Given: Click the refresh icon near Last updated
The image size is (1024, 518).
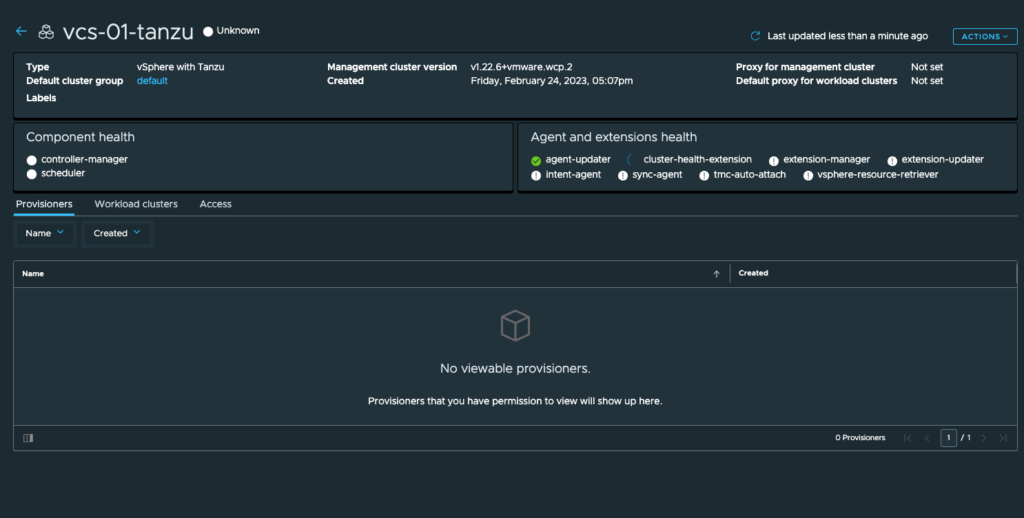Looking at the screenshot, I should tap(755, 36).
